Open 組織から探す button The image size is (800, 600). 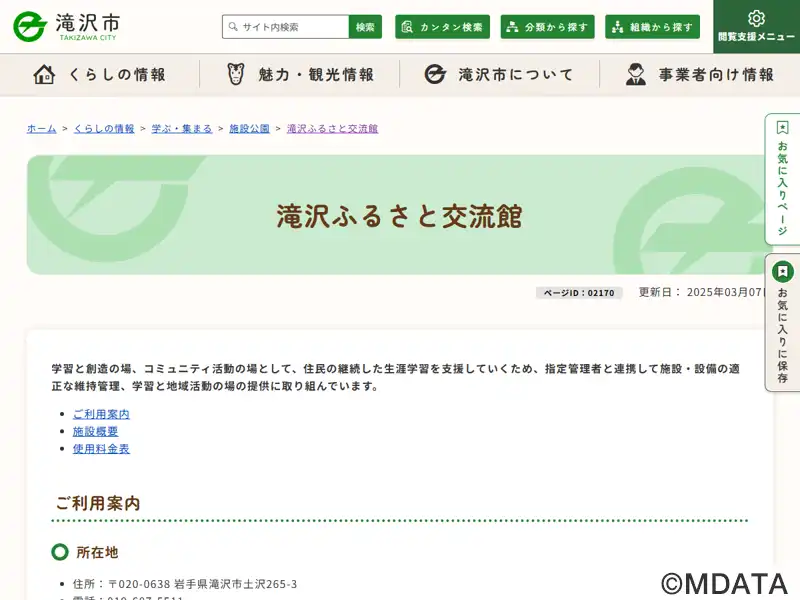(x=653, y=27)
